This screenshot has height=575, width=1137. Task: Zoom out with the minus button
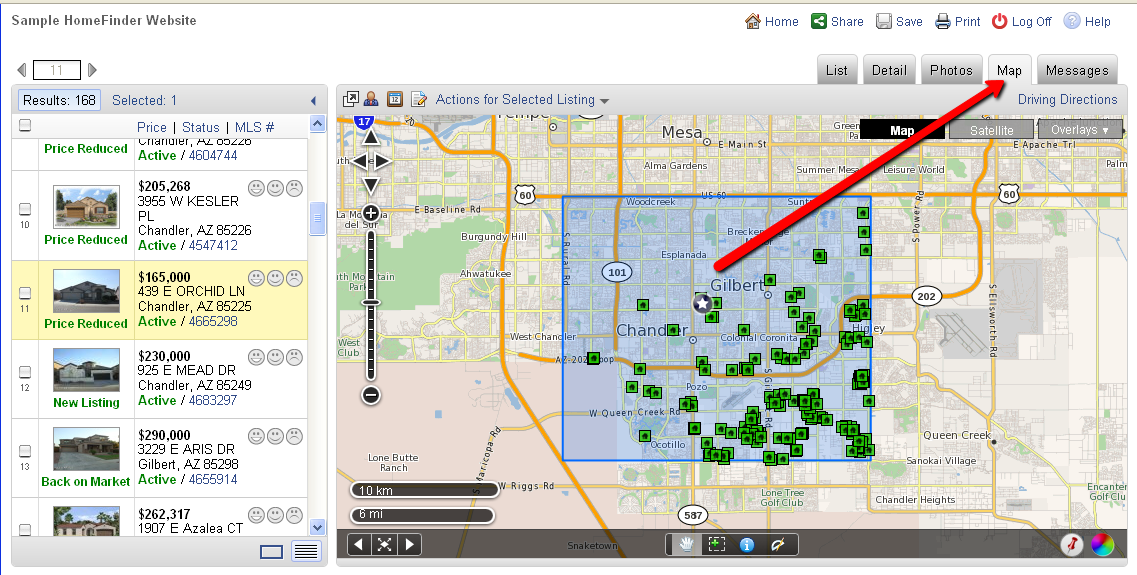pos(371,395)
